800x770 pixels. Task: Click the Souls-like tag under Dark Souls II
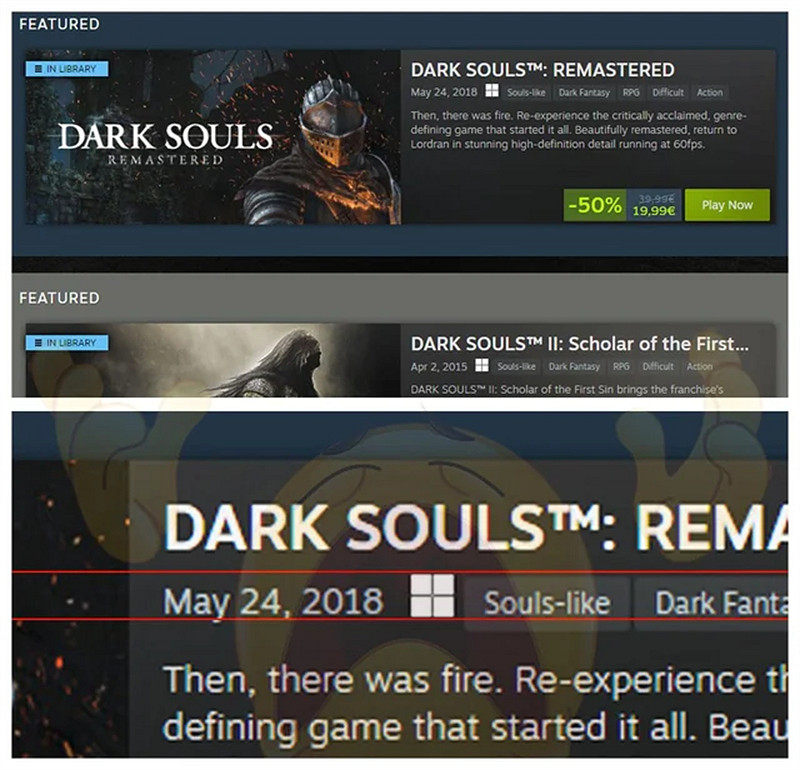(x=516, y=366)
